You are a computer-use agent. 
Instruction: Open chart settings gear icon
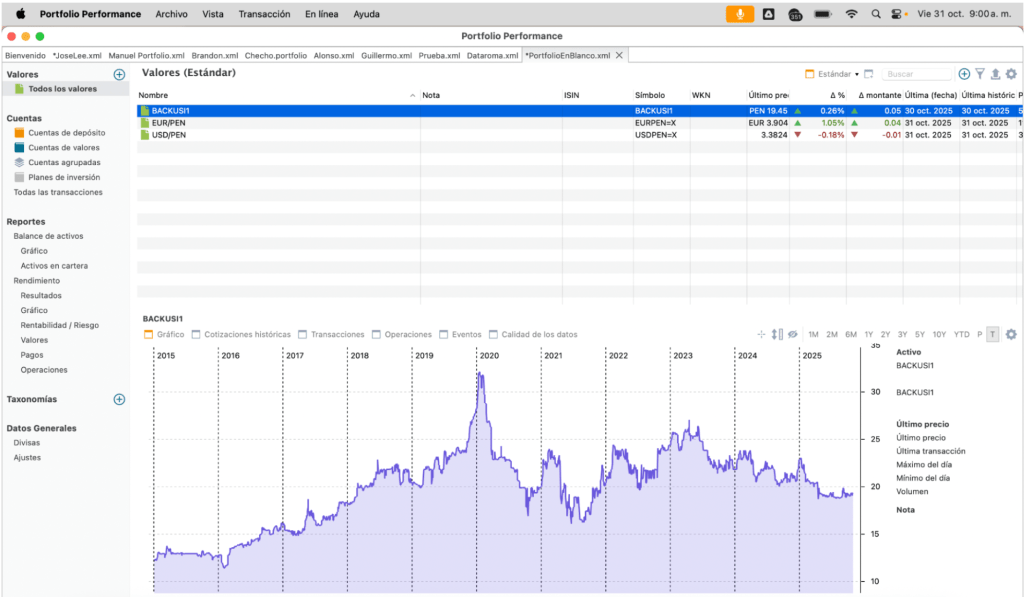point(1011,334)
